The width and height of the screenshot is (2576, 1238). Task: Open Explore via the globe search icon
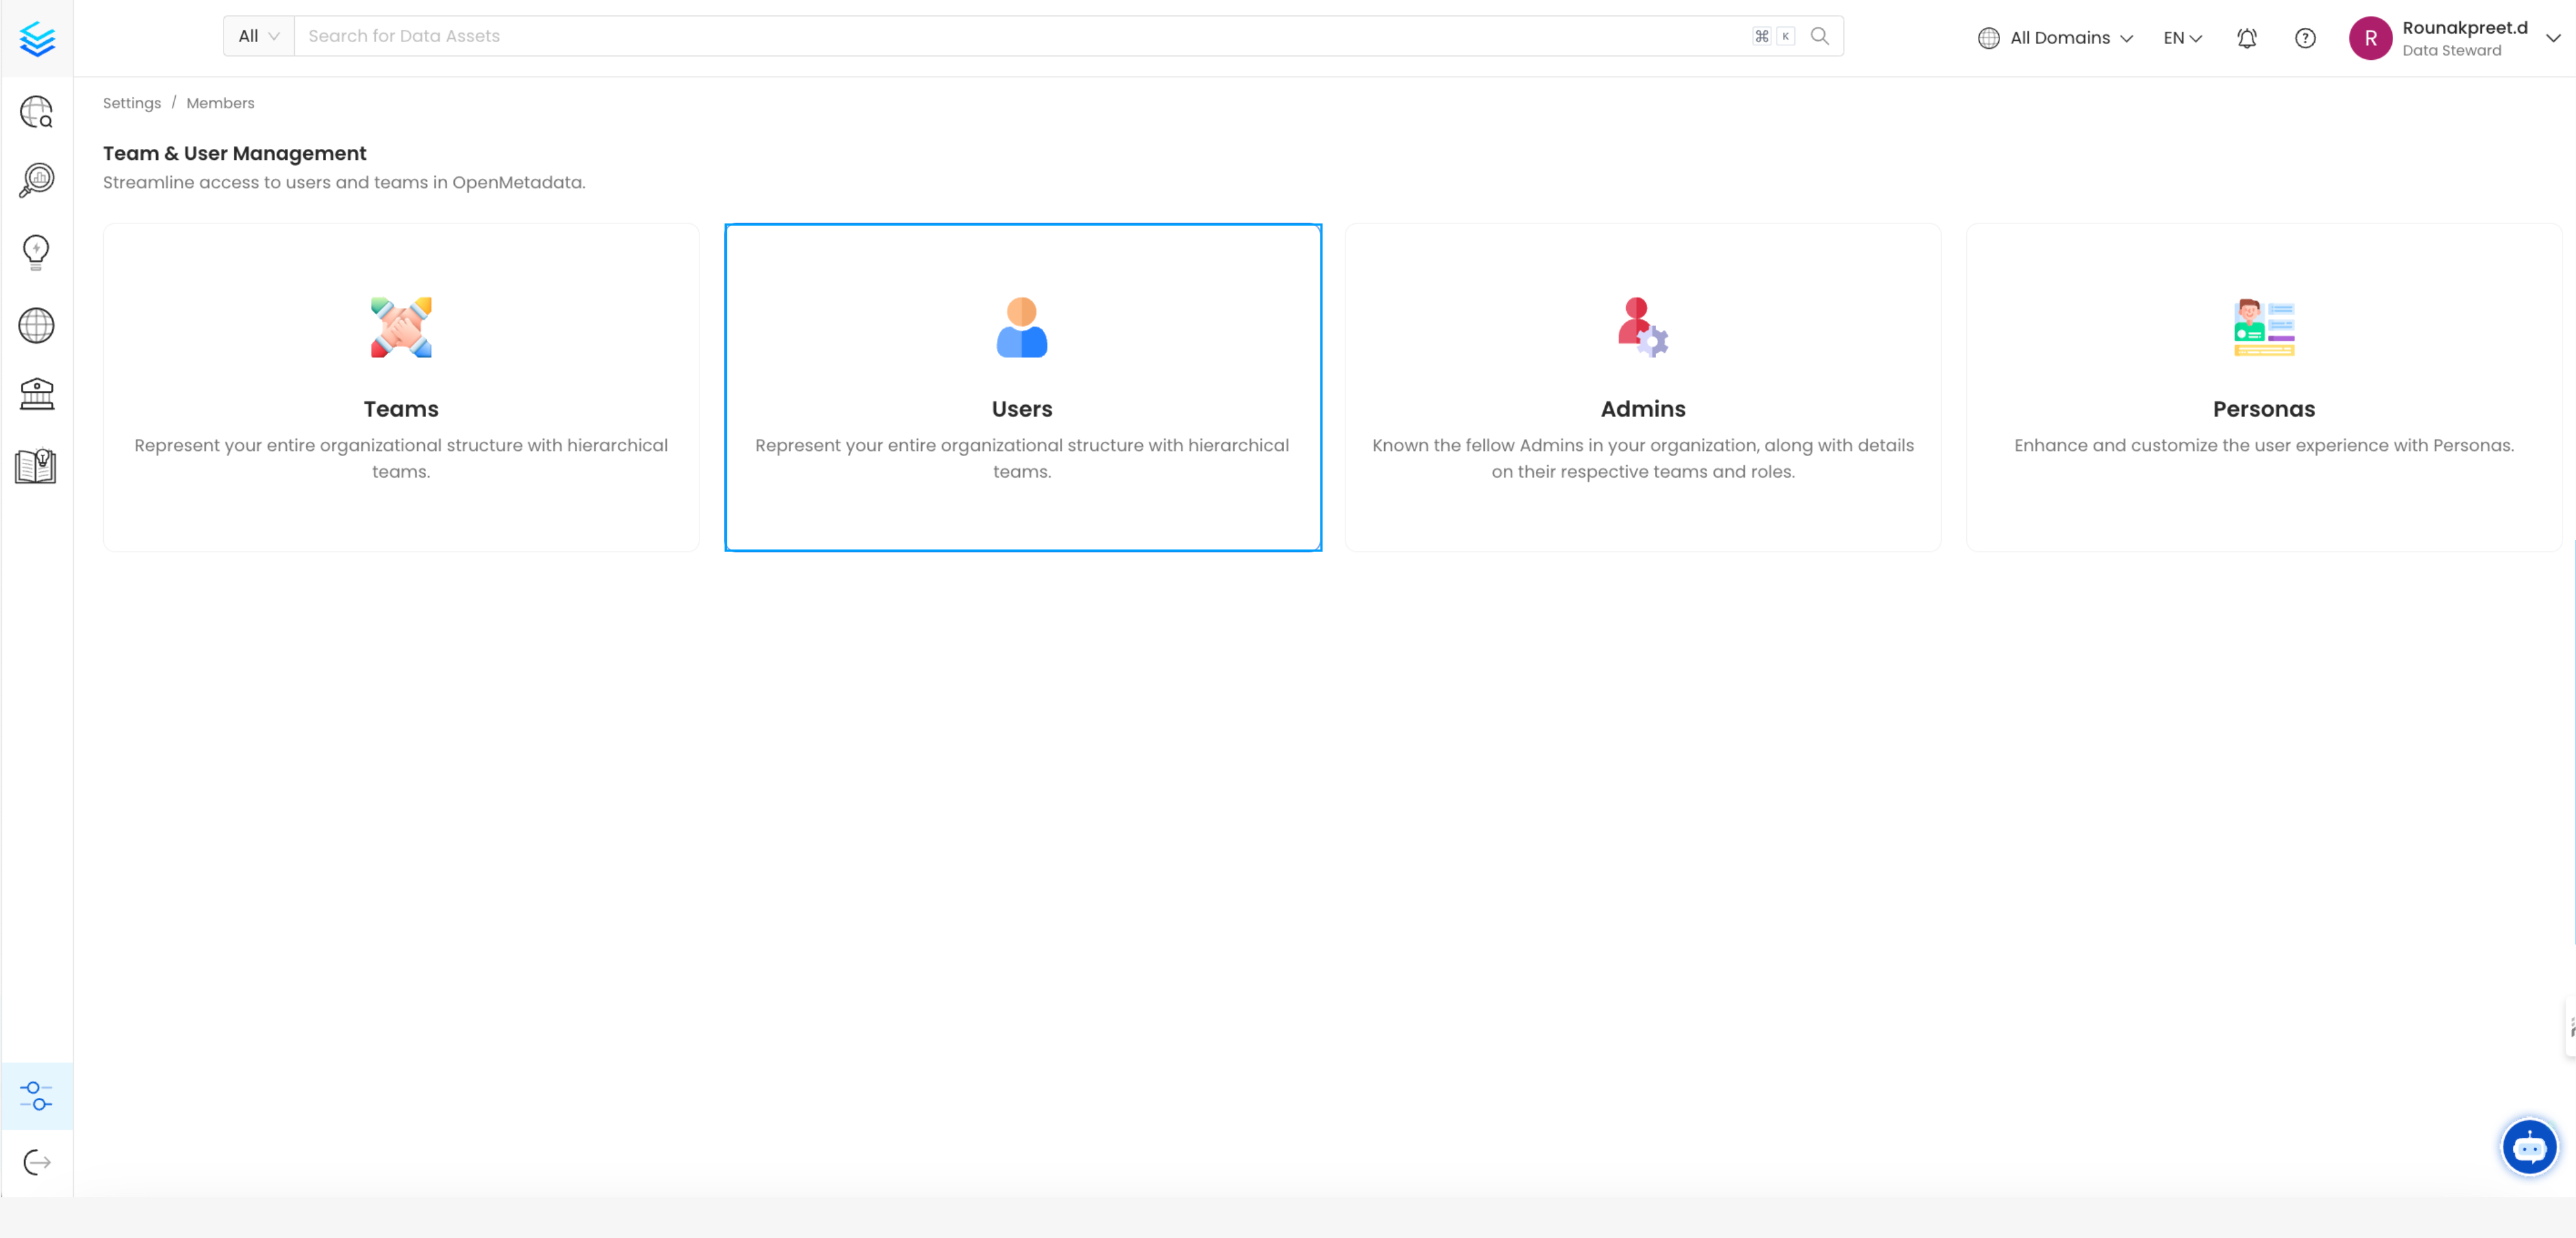(37, 112)
